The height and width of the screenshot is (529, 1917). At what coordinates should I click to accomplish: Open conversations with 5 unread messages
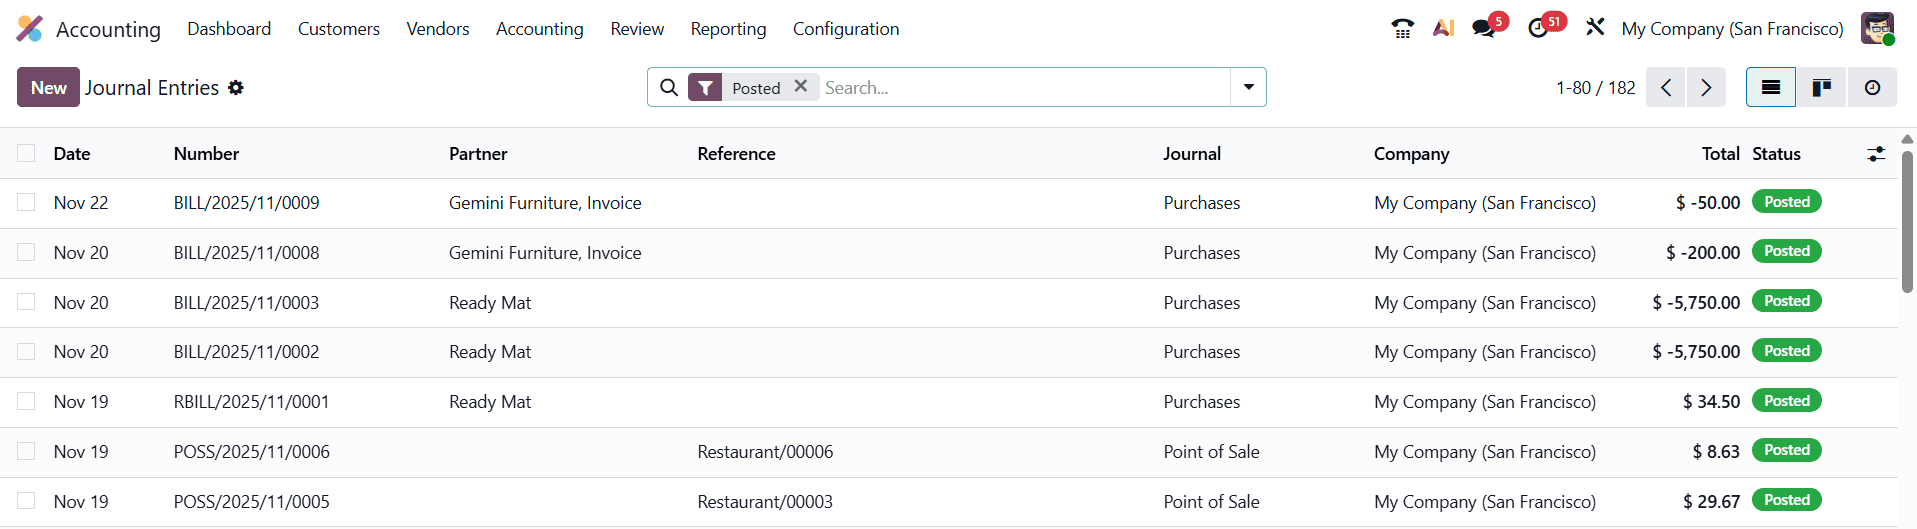(1485, 28)
